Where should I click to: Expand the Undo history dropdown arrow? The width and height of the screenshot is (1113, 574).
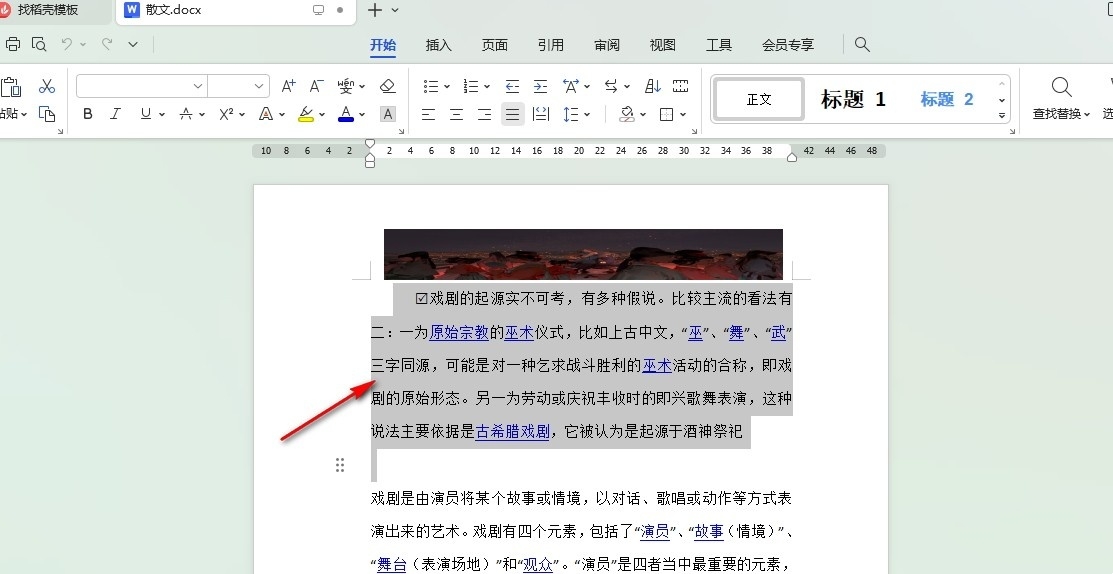pyautogui.click(x=83, y=45)
